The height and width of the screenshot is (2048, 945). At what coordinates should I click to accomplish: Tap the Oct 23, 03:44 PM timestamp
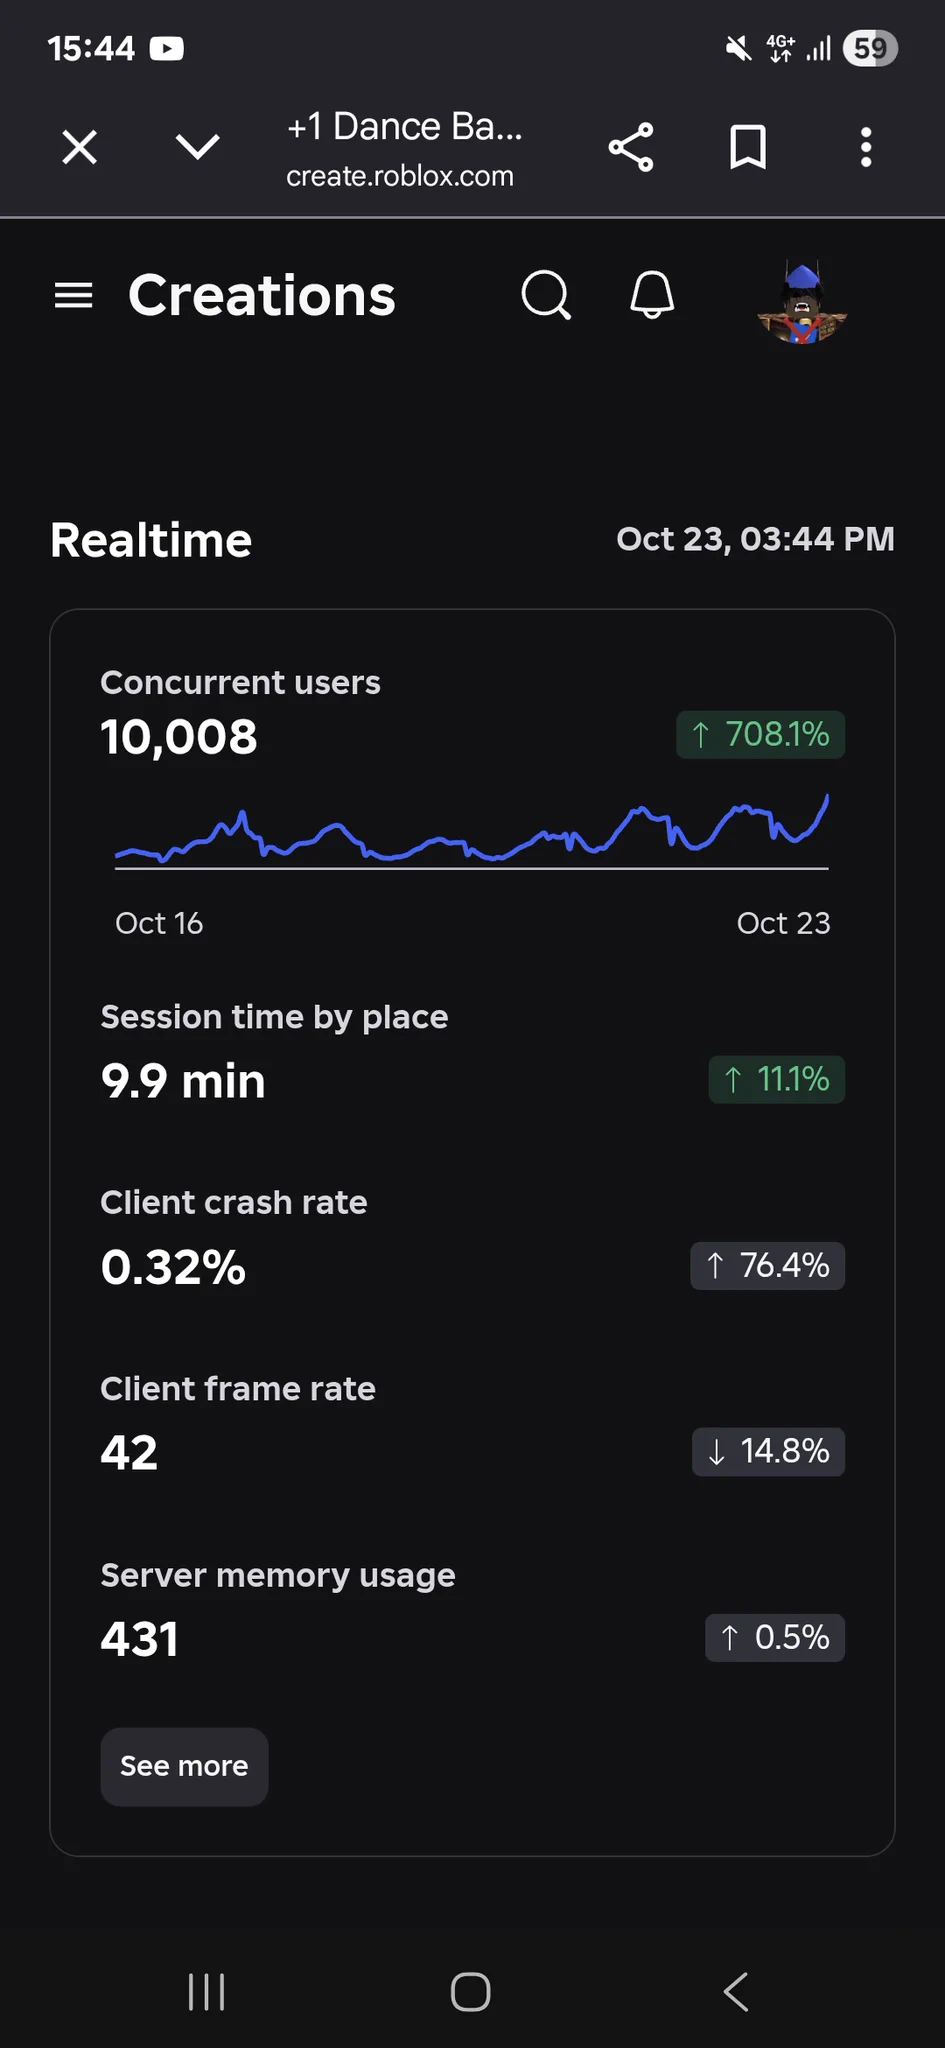coord(755,539)
